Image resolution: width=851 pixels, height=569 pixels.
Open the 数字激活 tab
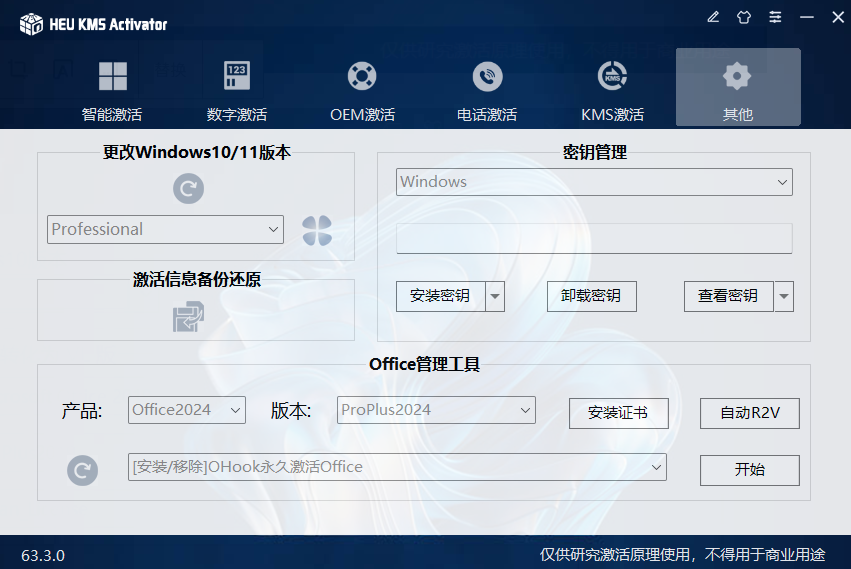[237, 90]
